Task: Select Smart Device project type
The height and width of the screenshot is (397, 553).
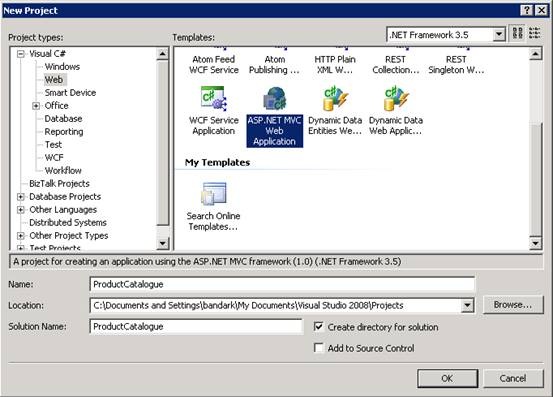Action: pyautogui.click(x=70, y=93)
